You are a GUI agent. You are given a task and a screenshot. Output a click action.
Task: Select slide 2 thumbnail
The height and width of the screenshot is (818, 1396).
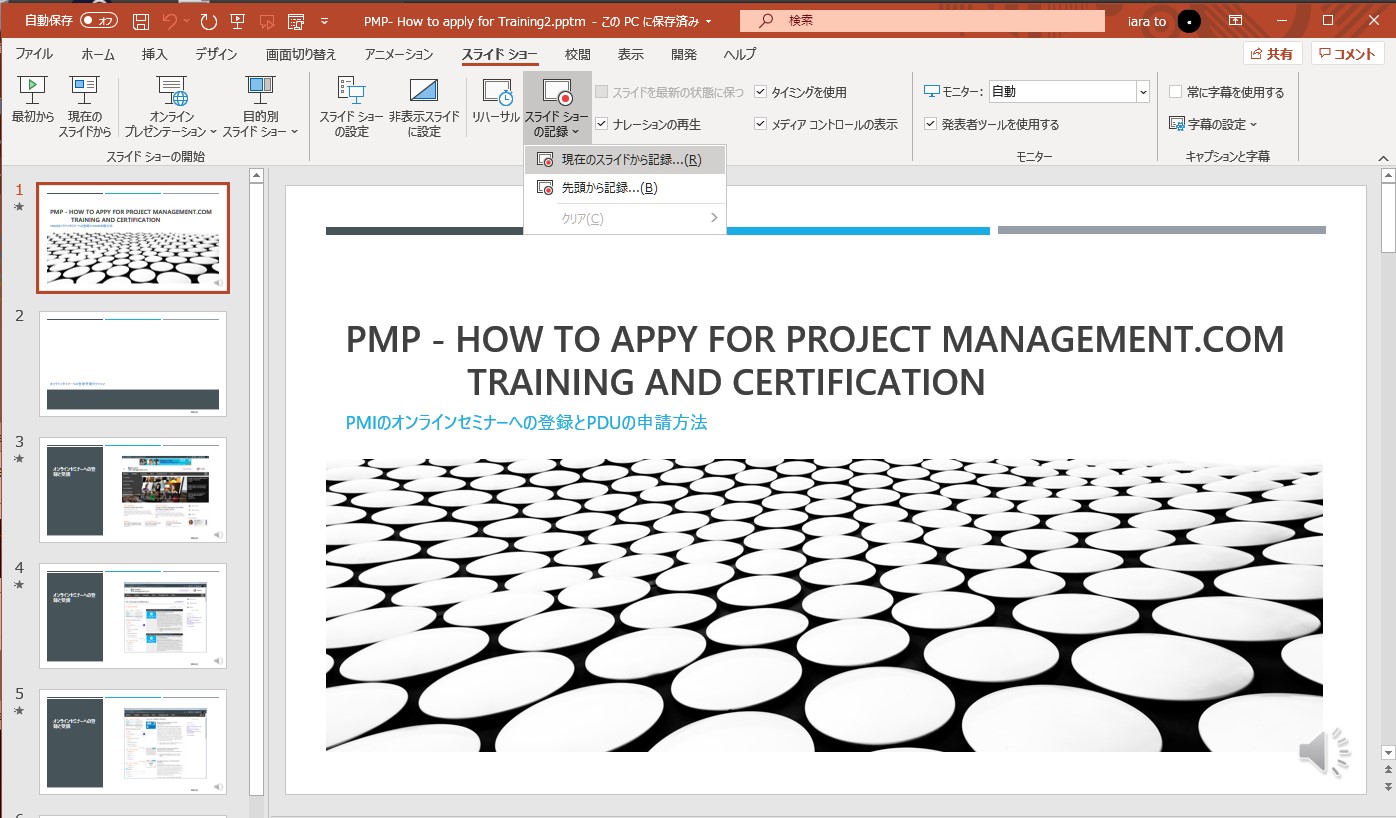tap(133, 363)
